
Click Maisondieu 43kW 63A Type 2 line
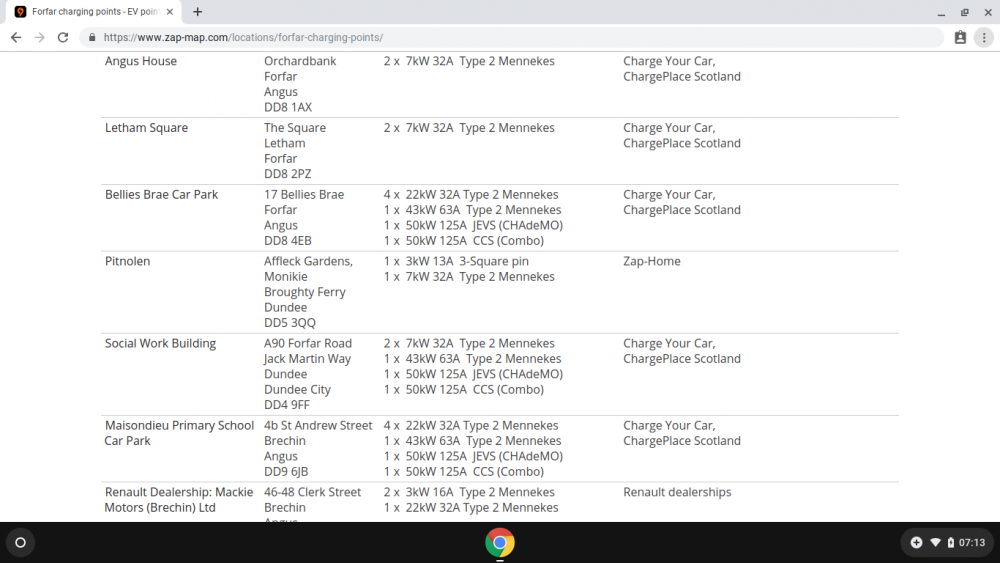click(473, 441)
